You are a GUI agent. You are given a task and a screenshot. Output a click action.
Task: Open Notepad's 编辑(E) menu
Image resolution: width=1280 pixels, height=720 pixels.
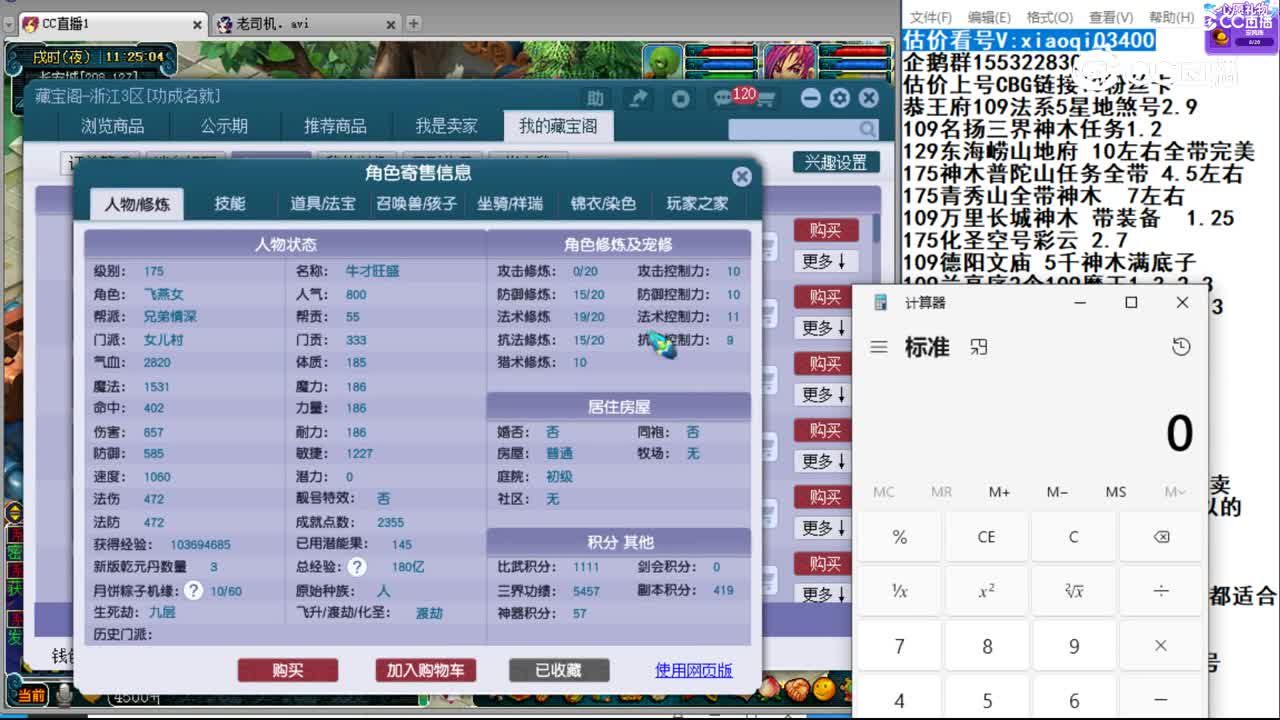click(989, 17)
